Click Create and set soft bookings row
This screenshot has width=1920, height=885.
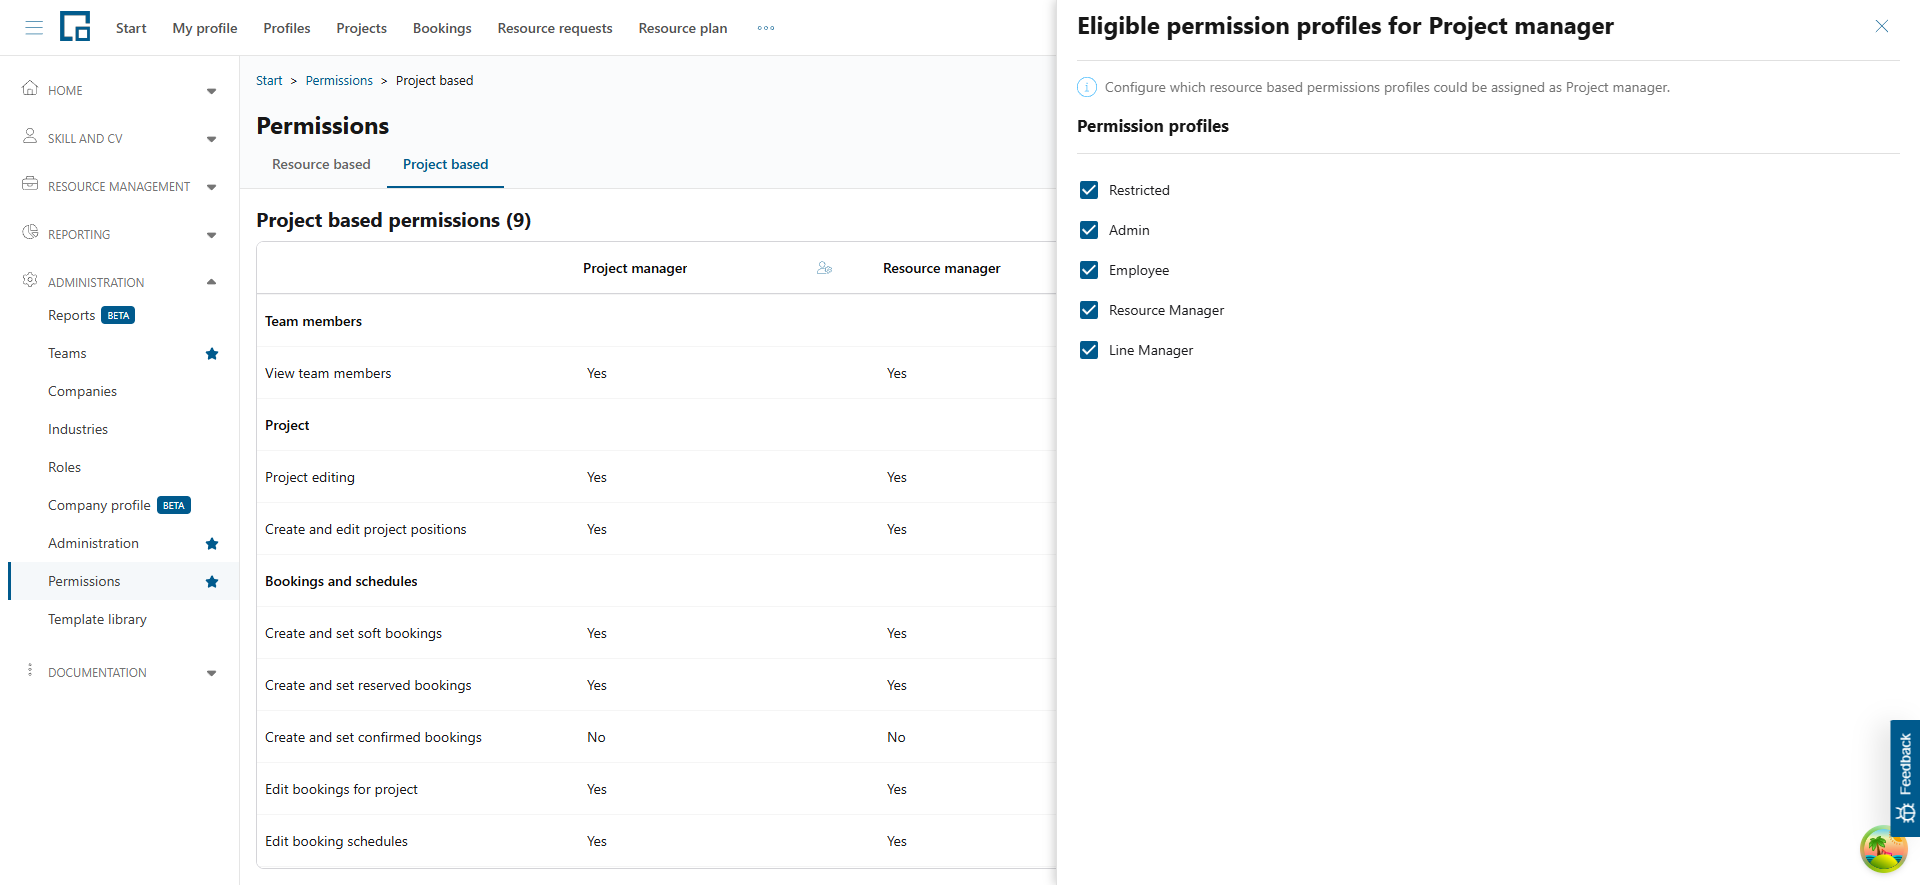[353, 633]
